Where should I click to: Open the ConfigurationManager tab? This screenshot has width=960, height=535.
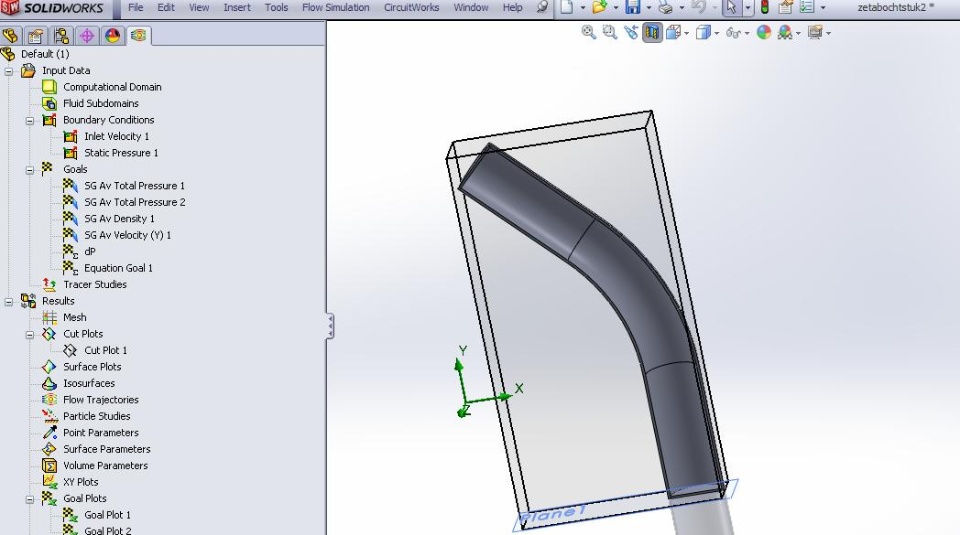[x=61, y=36]
